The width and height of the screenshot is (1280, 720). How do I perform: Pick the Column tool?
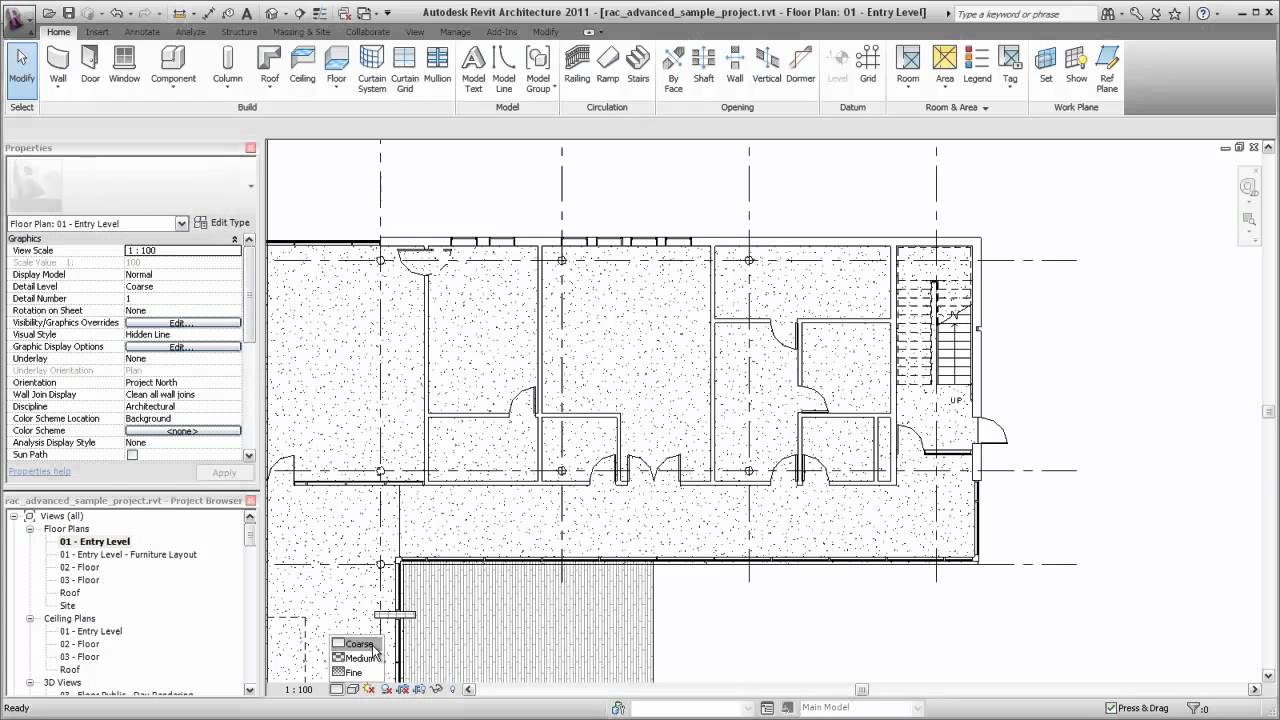click(227, 66)
